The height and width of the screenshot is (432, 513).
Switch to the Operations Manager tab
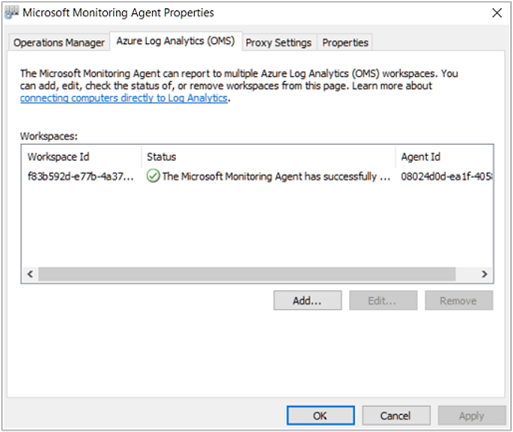59,43
